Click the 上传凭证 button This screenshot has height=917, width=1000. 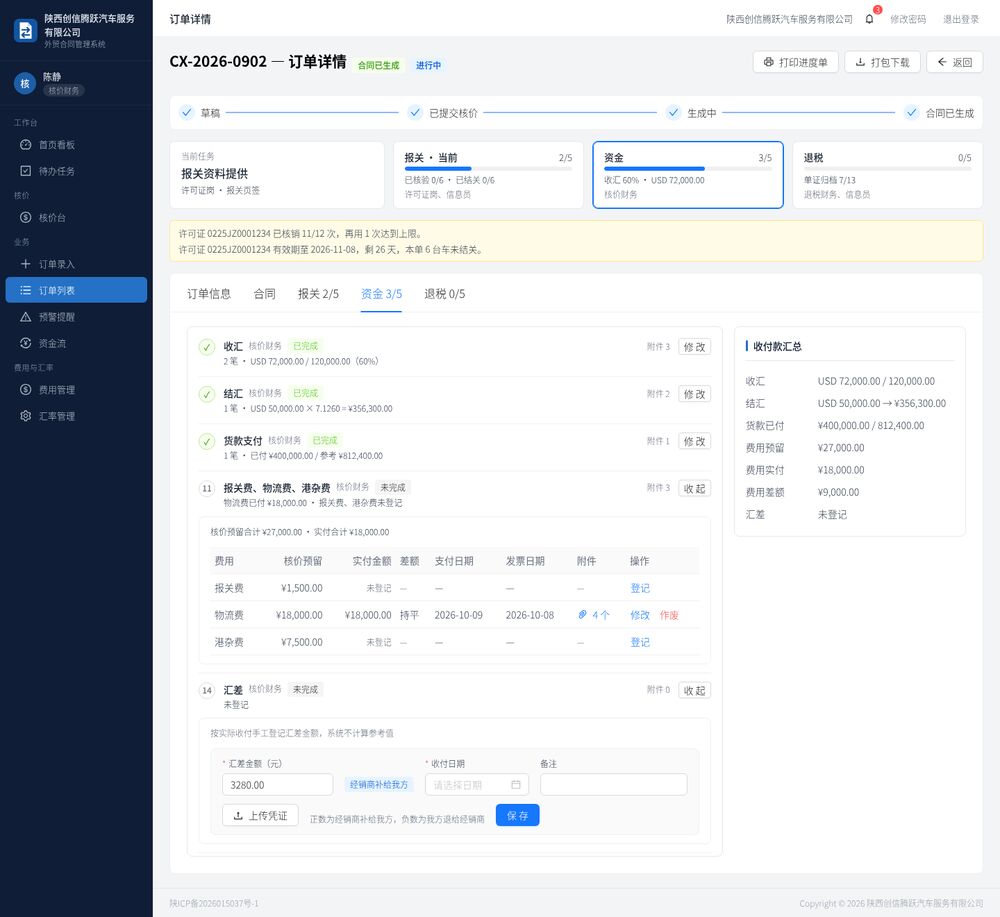[260, 815]
